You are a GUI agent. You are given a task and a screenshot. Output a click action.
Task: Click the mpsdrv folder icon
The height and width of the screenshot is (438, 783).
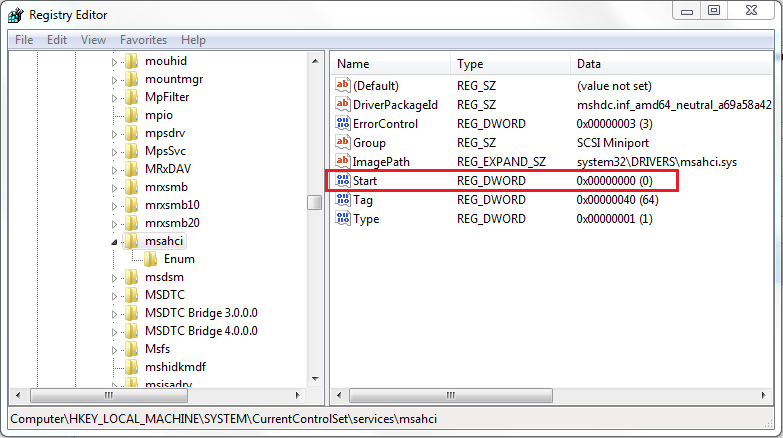pos(131,133)
